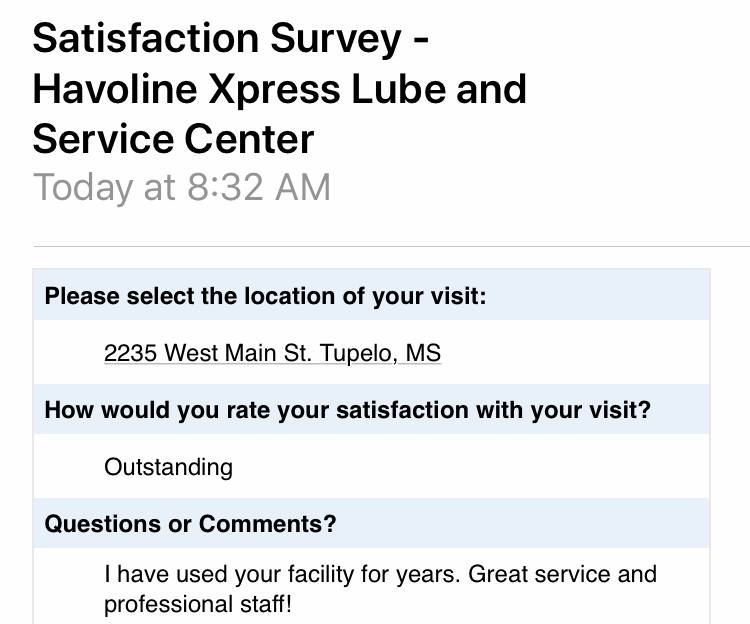The image size is (750, 624).
Task: Select the Outstanding rating answer
Action: coord(168,467)
